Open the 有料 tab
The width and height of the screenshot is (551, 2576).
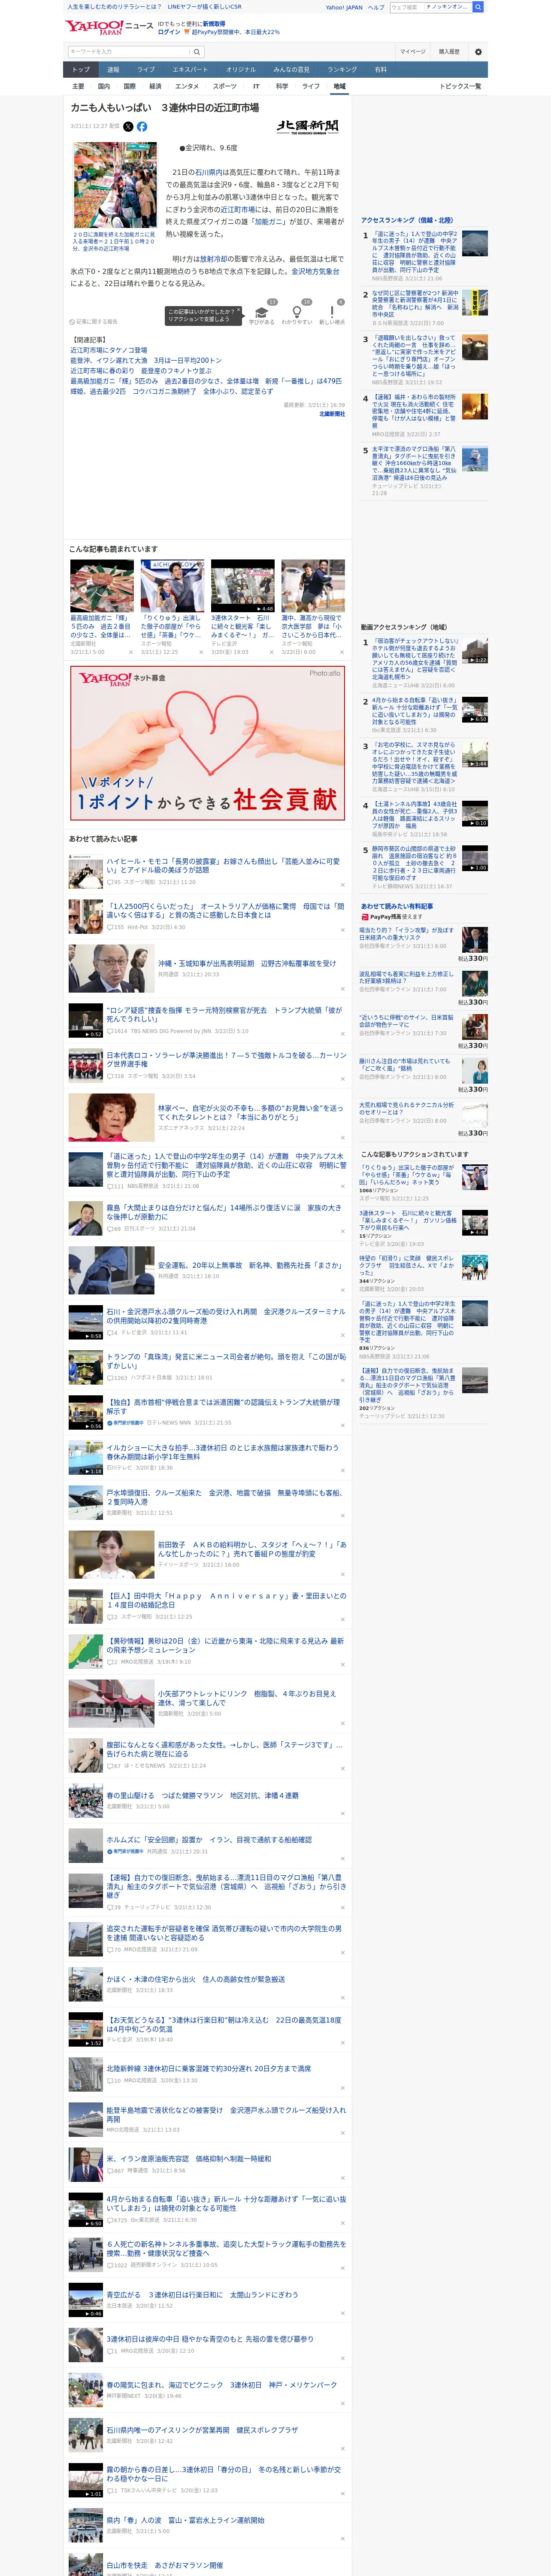(x=380, y=70)
